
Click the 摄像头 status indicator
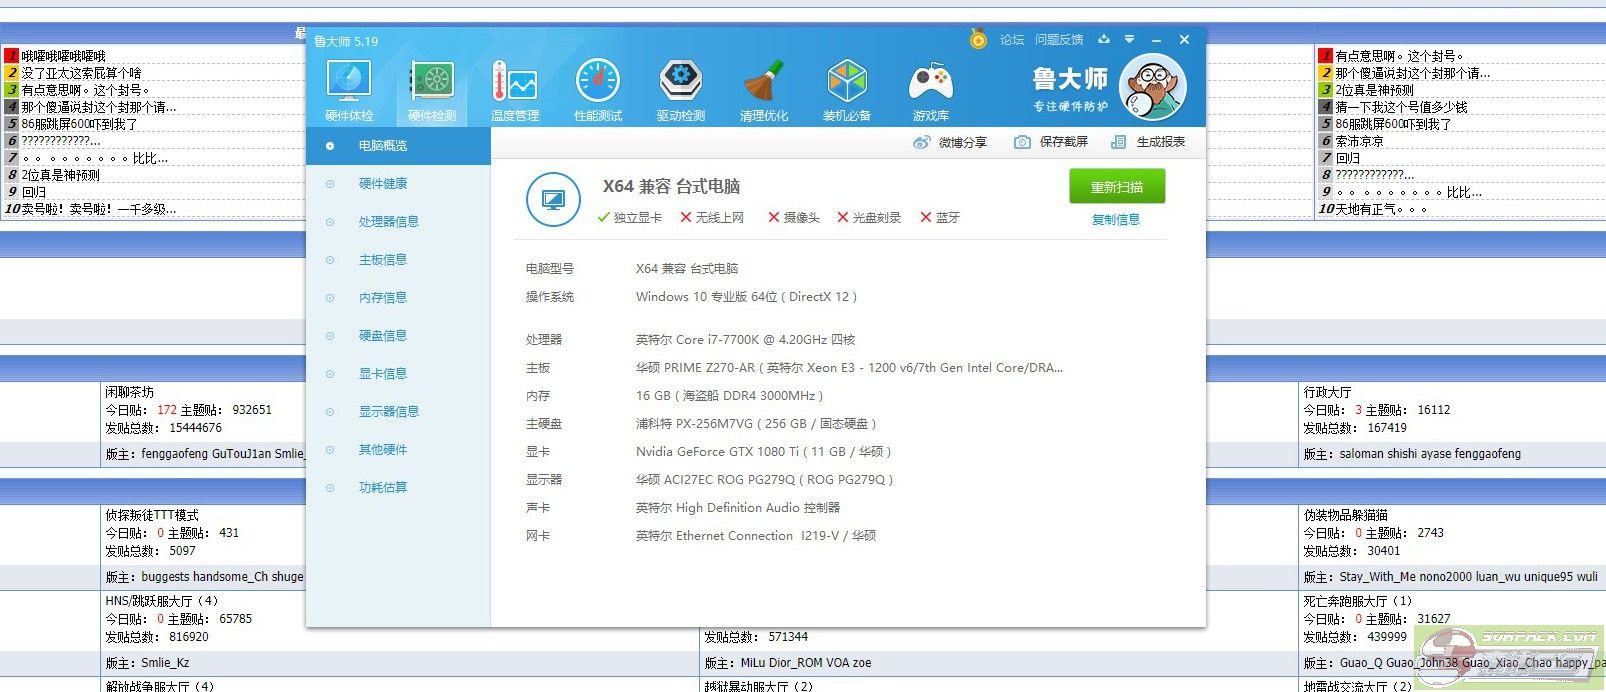point(794,218)
